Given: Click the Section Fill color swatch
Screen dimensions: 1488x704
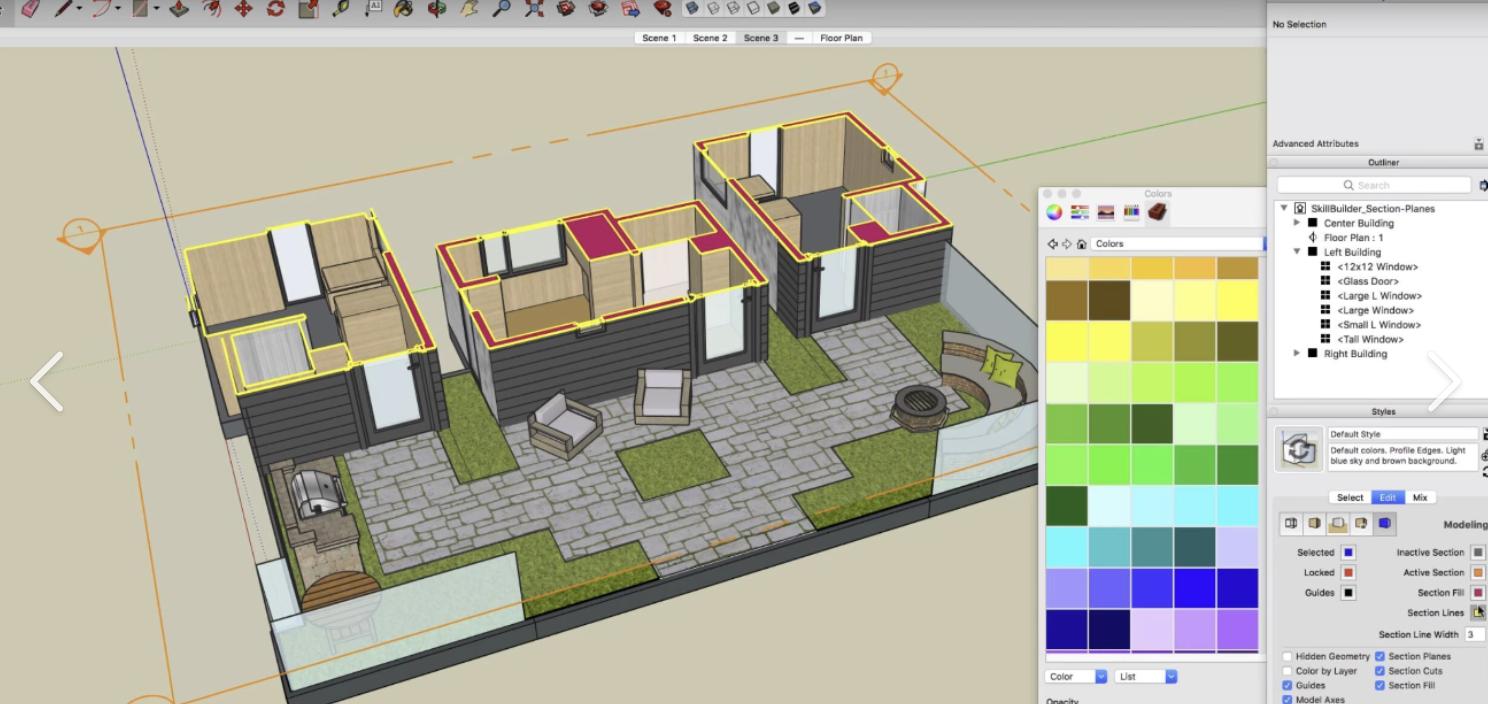Looking at the screenshot, I should click(1478, 593).
